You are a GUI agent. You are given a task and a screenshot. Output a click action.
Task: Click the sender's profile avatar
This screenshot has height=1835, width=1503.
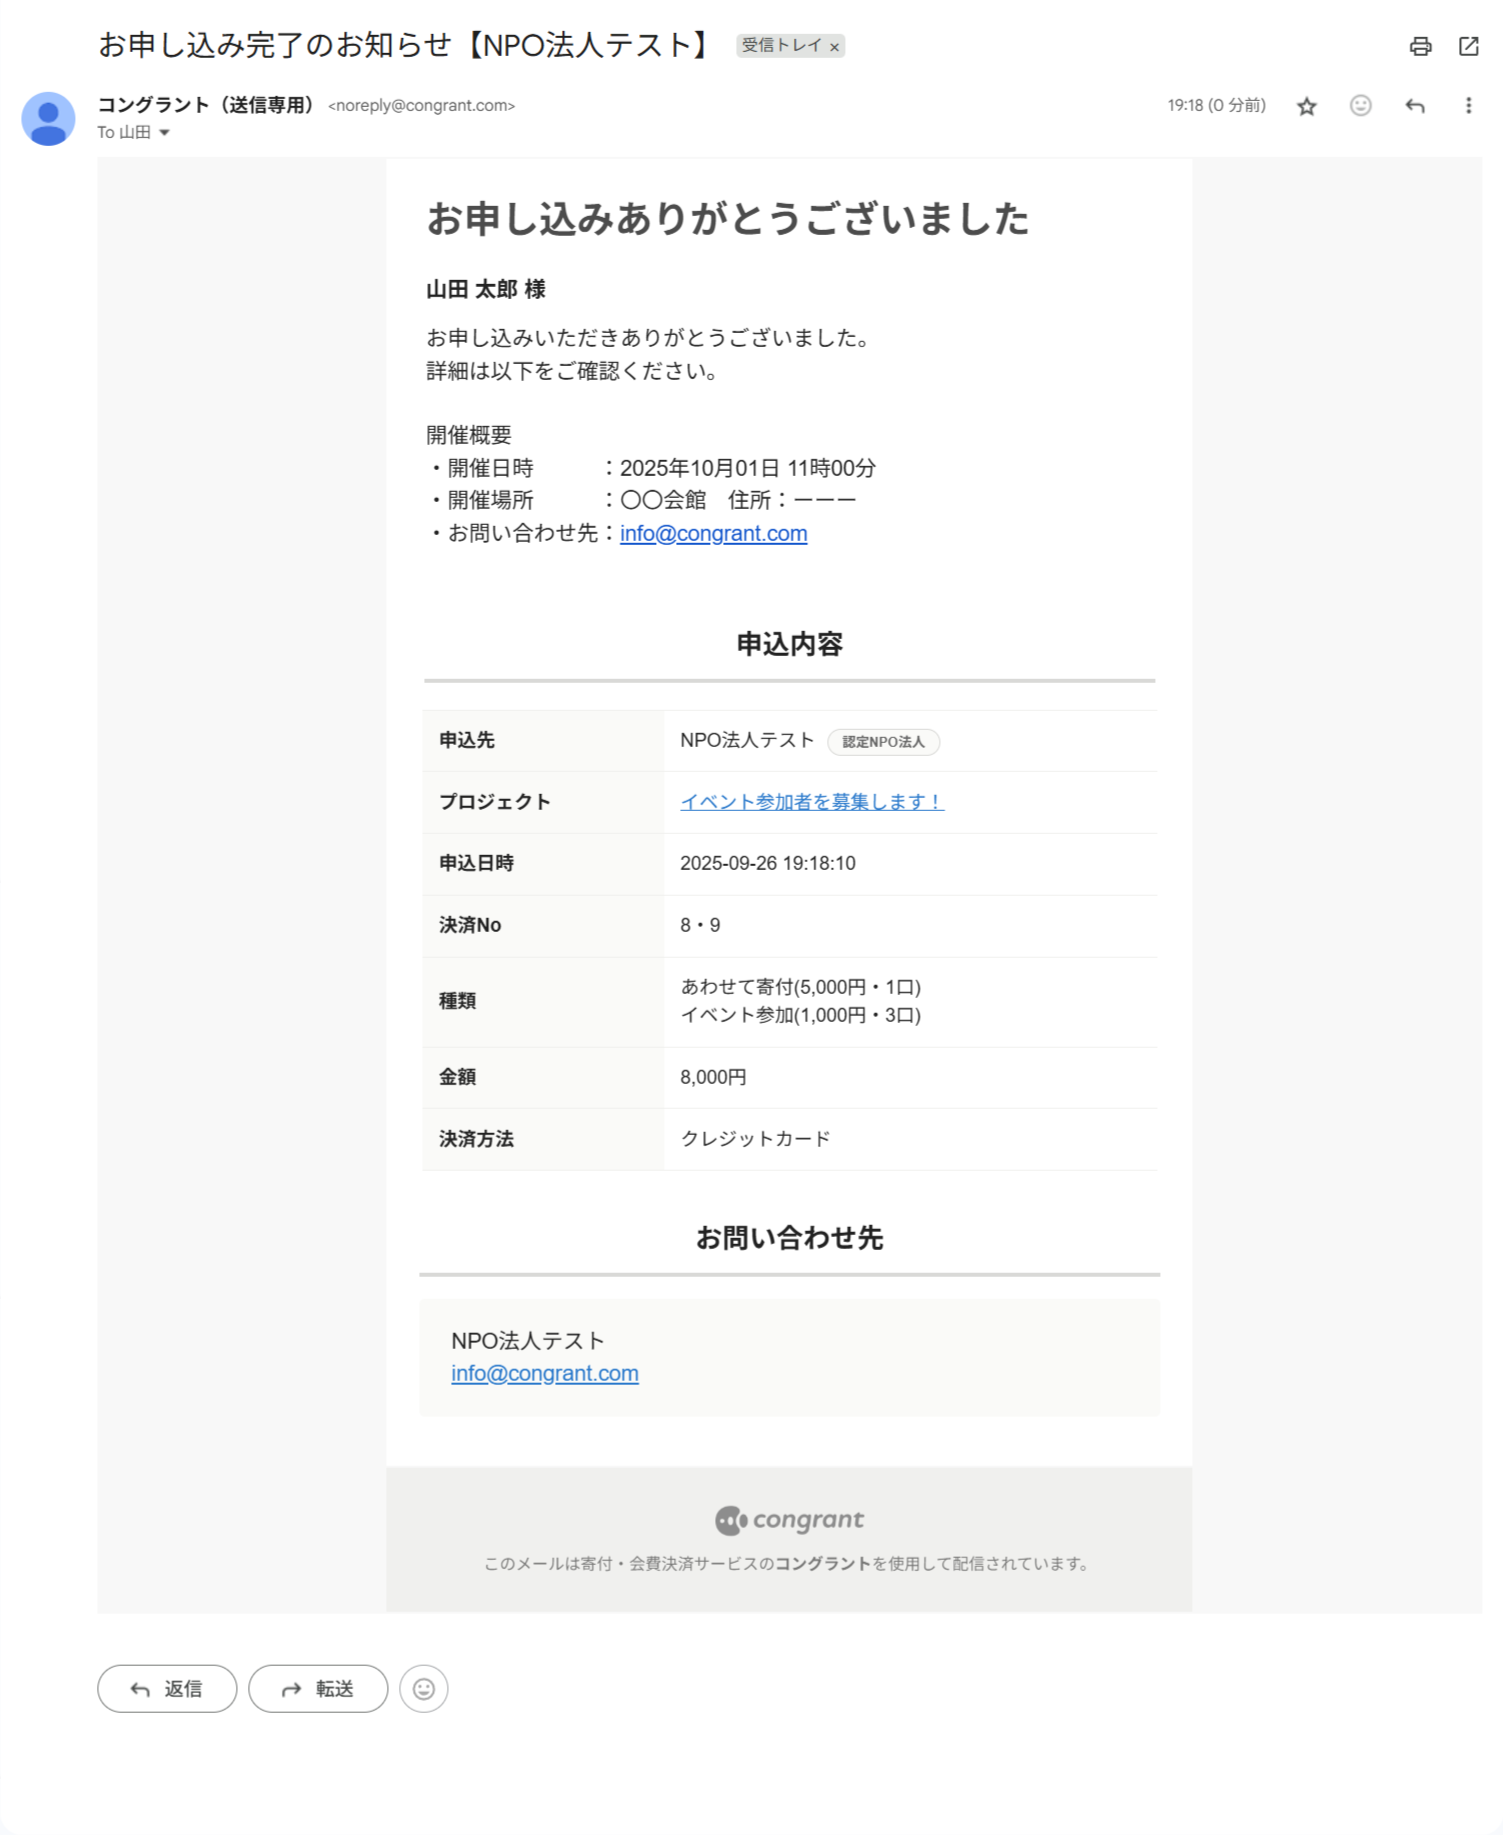48,119
